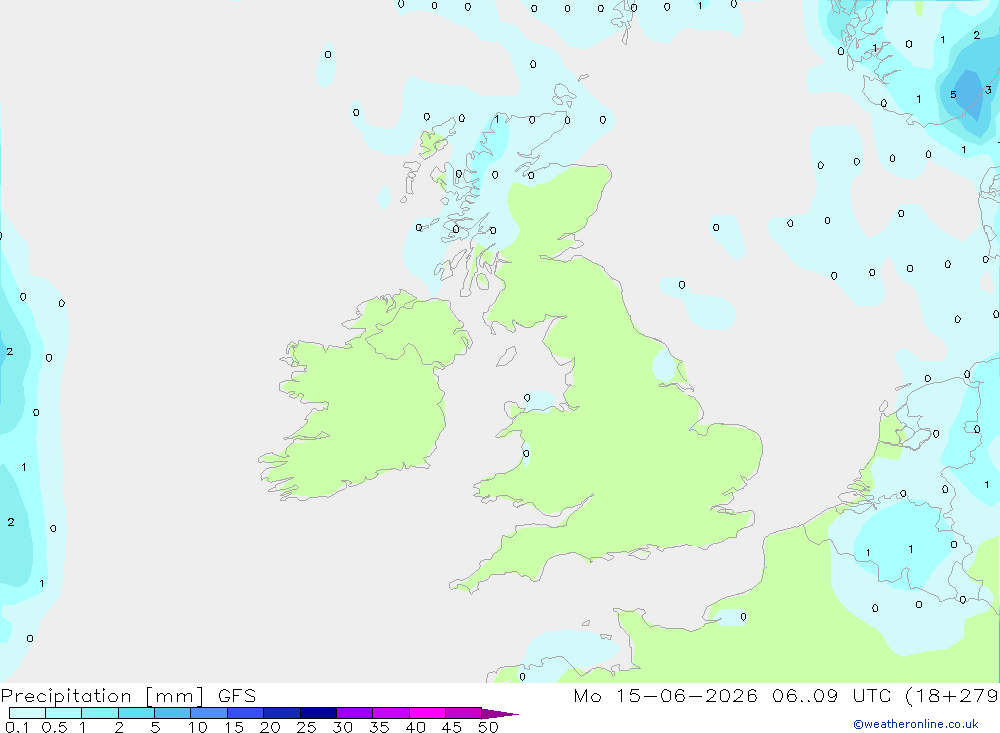Select the 45–50 mm legend swatch
This screenshot has height=733, width=1000.
(x=464, y=713)
